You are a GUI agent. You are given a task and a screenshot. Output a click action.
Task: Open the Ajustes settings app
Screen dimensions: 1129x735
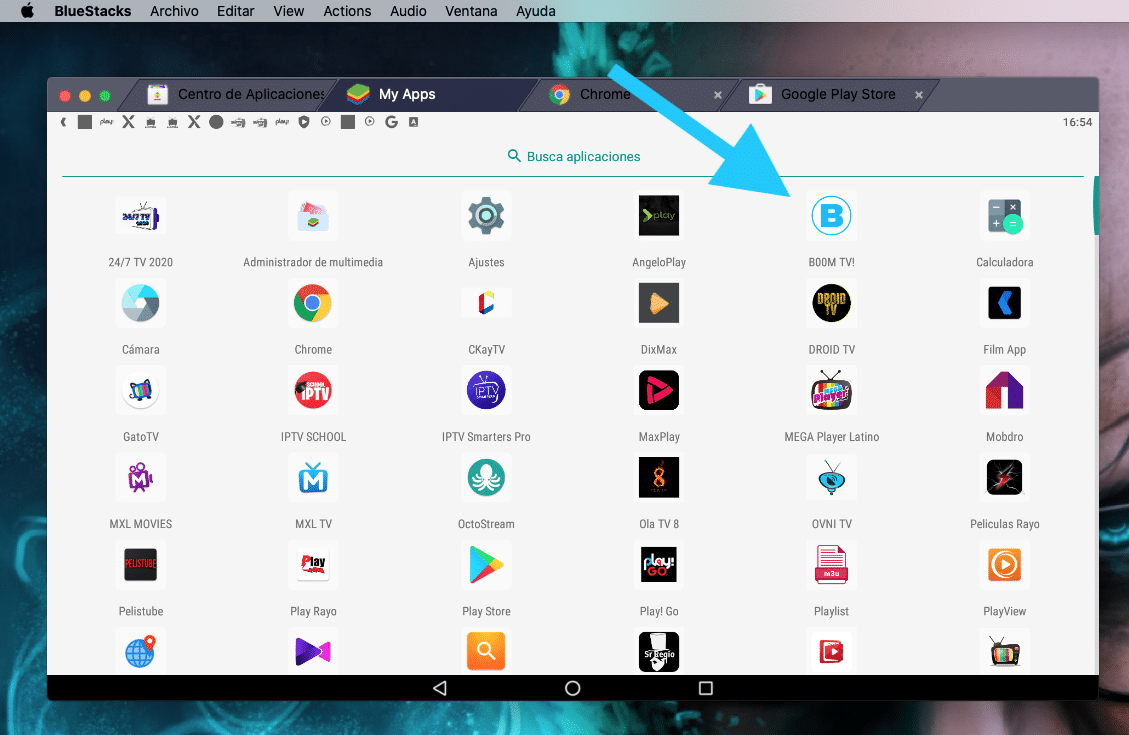[x=486, y=215]
